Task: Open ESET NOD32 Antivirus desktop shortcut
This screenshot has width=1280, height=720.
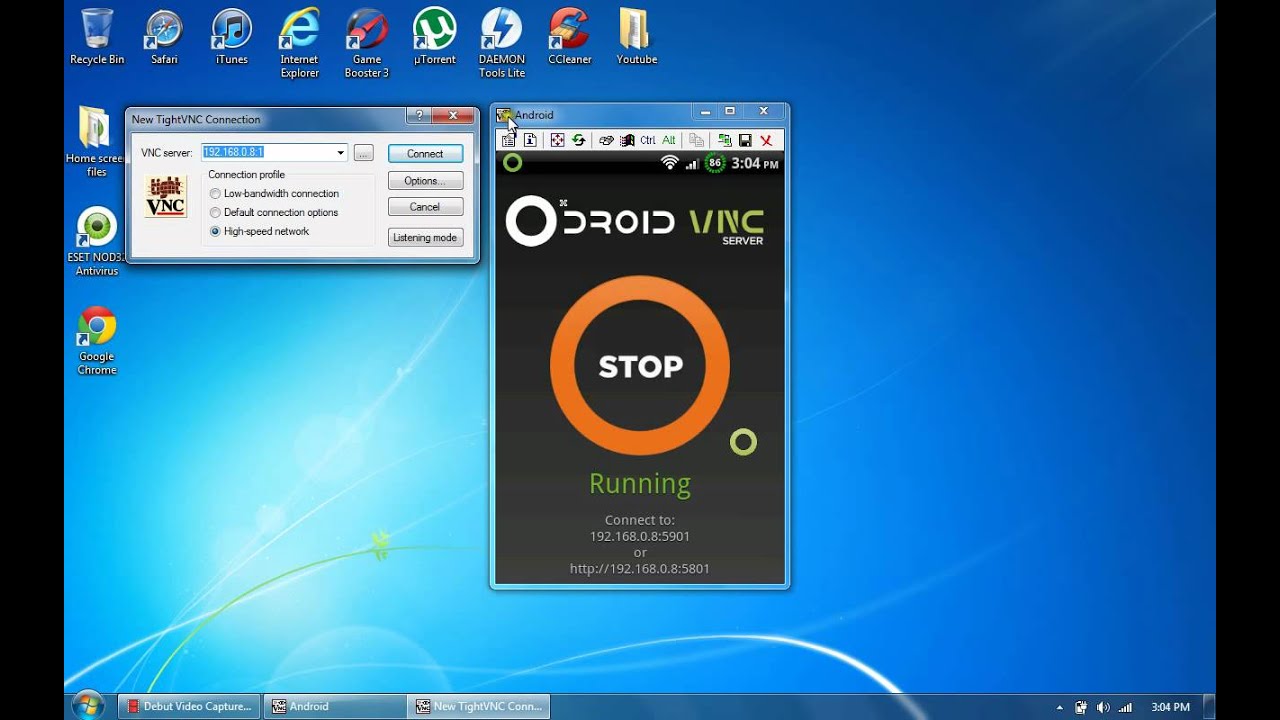Action: coord(96,241)
